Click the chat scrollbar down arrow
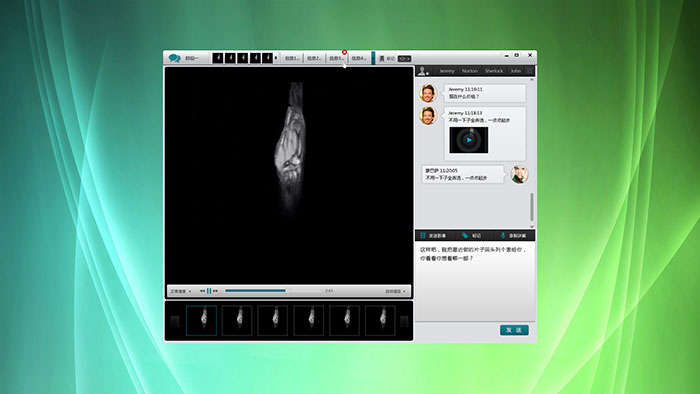This screenshot has height=394, width=700. (532, 226)
